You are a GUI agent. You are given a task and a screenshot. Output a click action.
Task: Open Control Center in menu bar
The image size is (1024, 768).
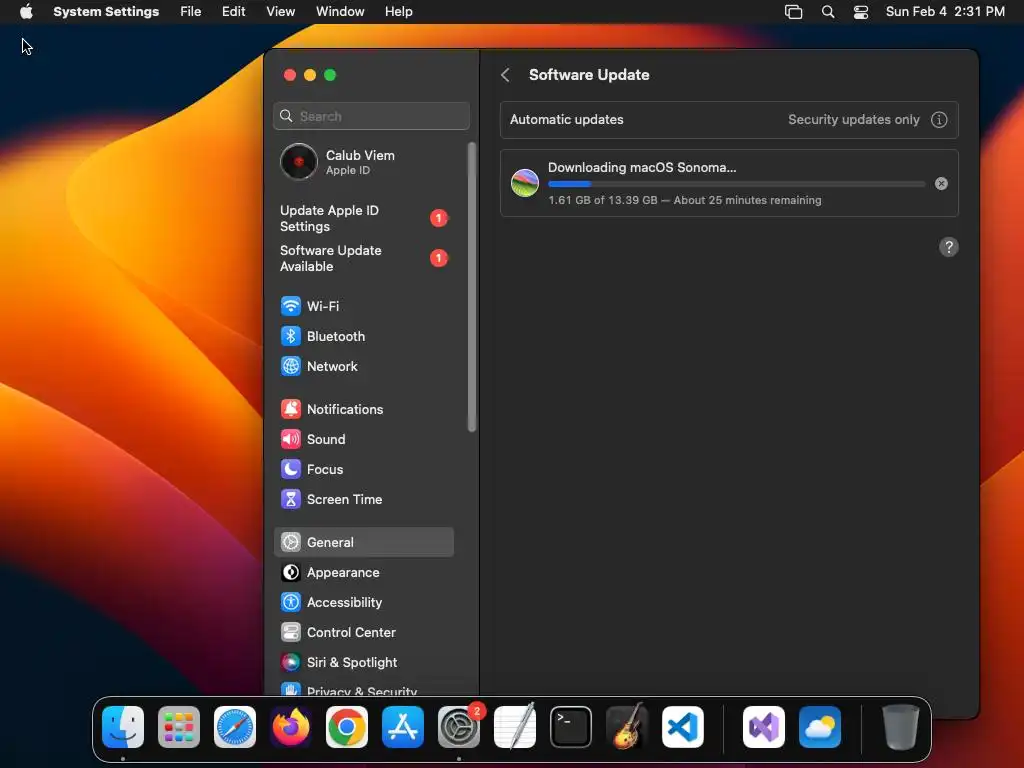point(861,12)
